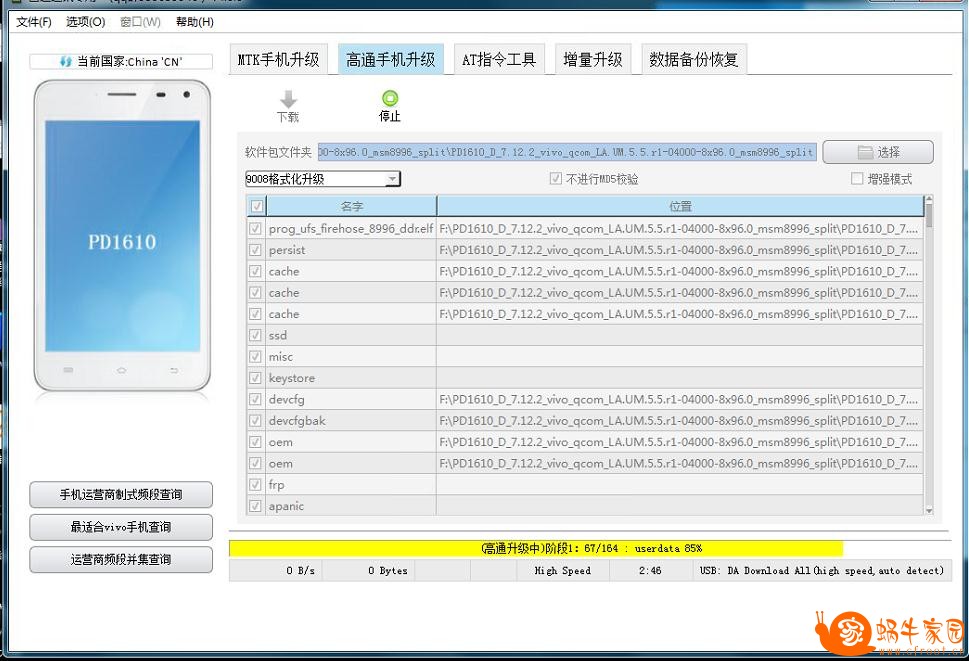The width and height of the screenshot is (969, 661).
Task: Click the 选择 folder browse button
Action: point(878,152)
